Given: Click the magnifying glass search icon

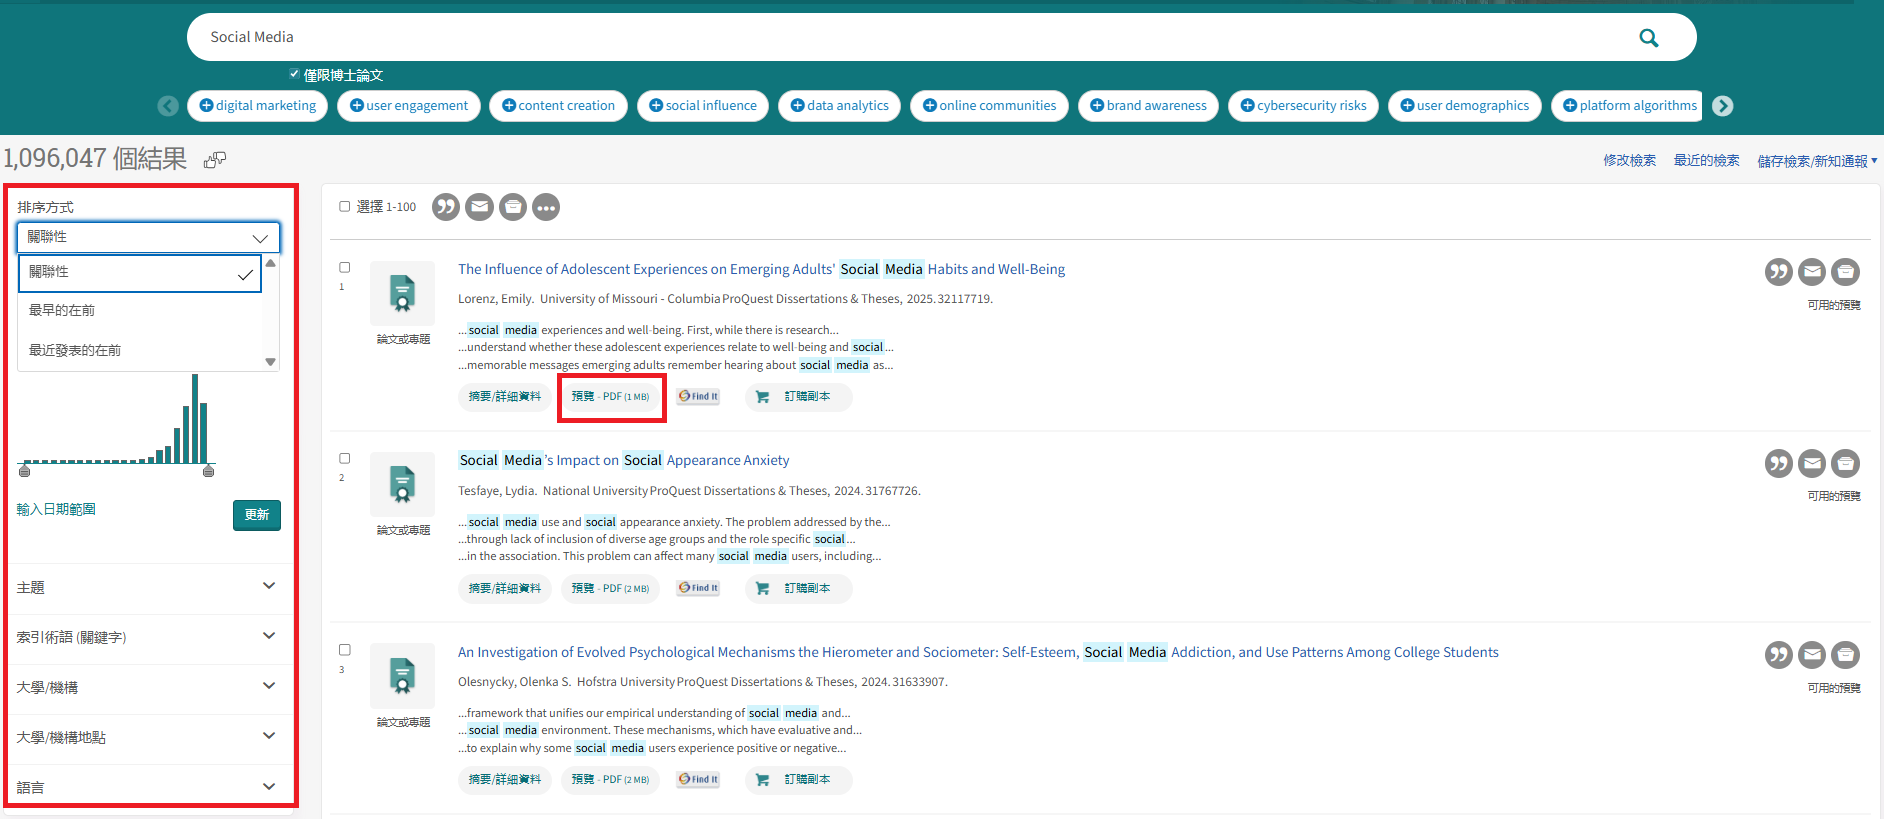Looking at the screenshot, I should pos(1648,38).
